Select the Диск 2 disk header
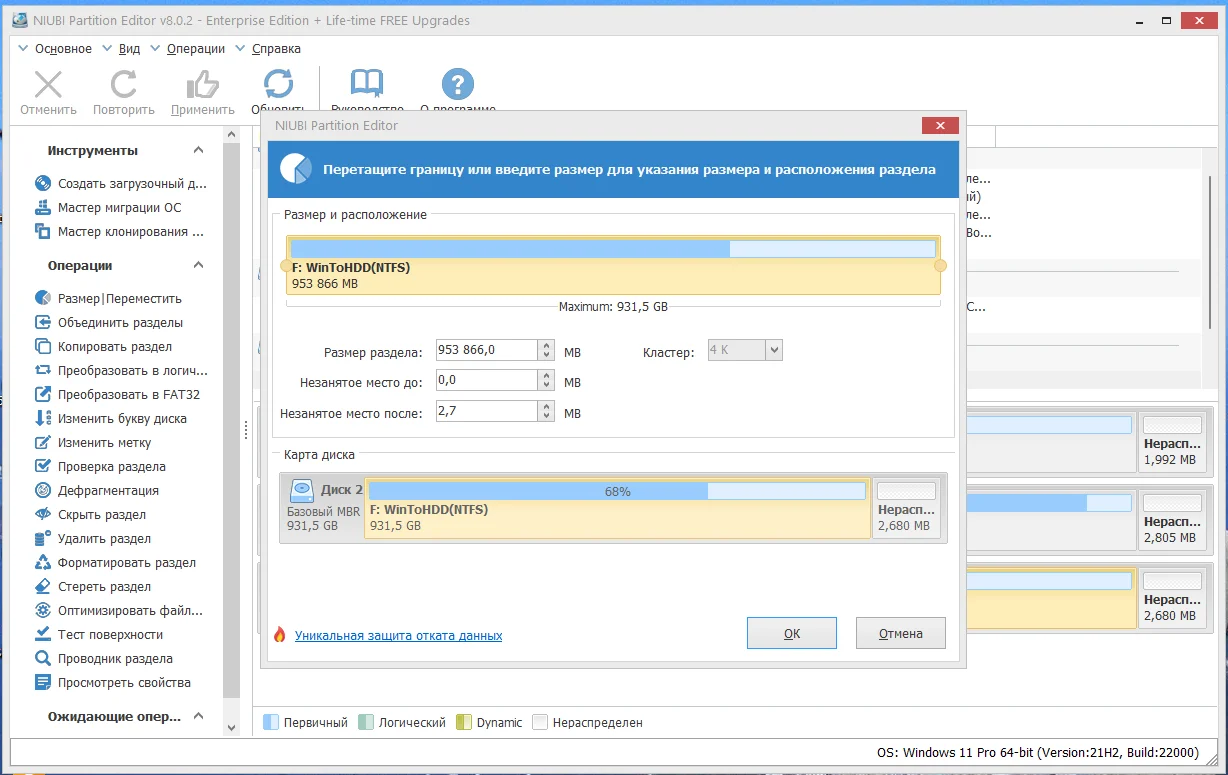 [323, 508]
